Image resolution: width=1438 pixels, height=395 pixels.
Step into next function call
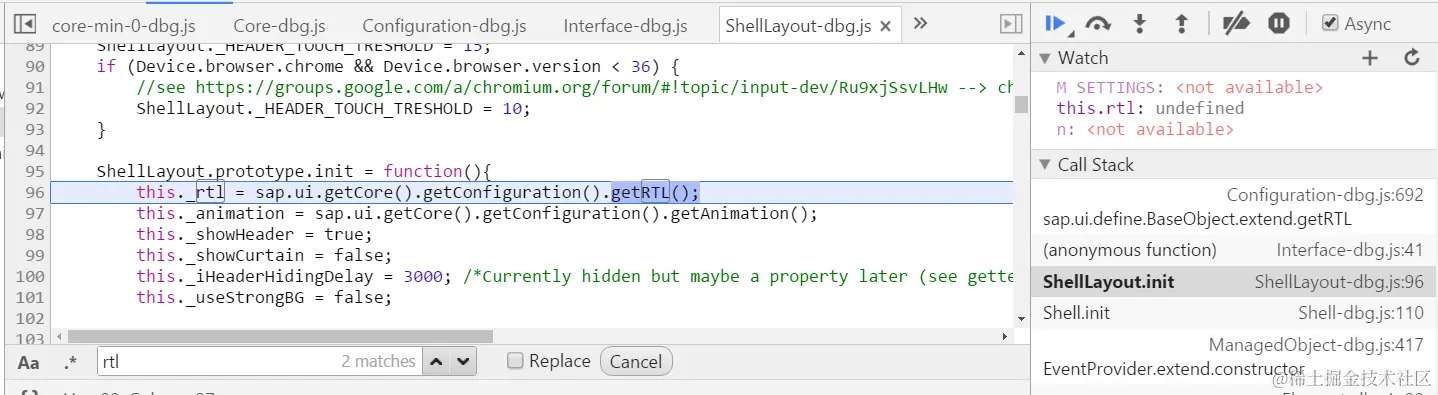(1140, 23)
